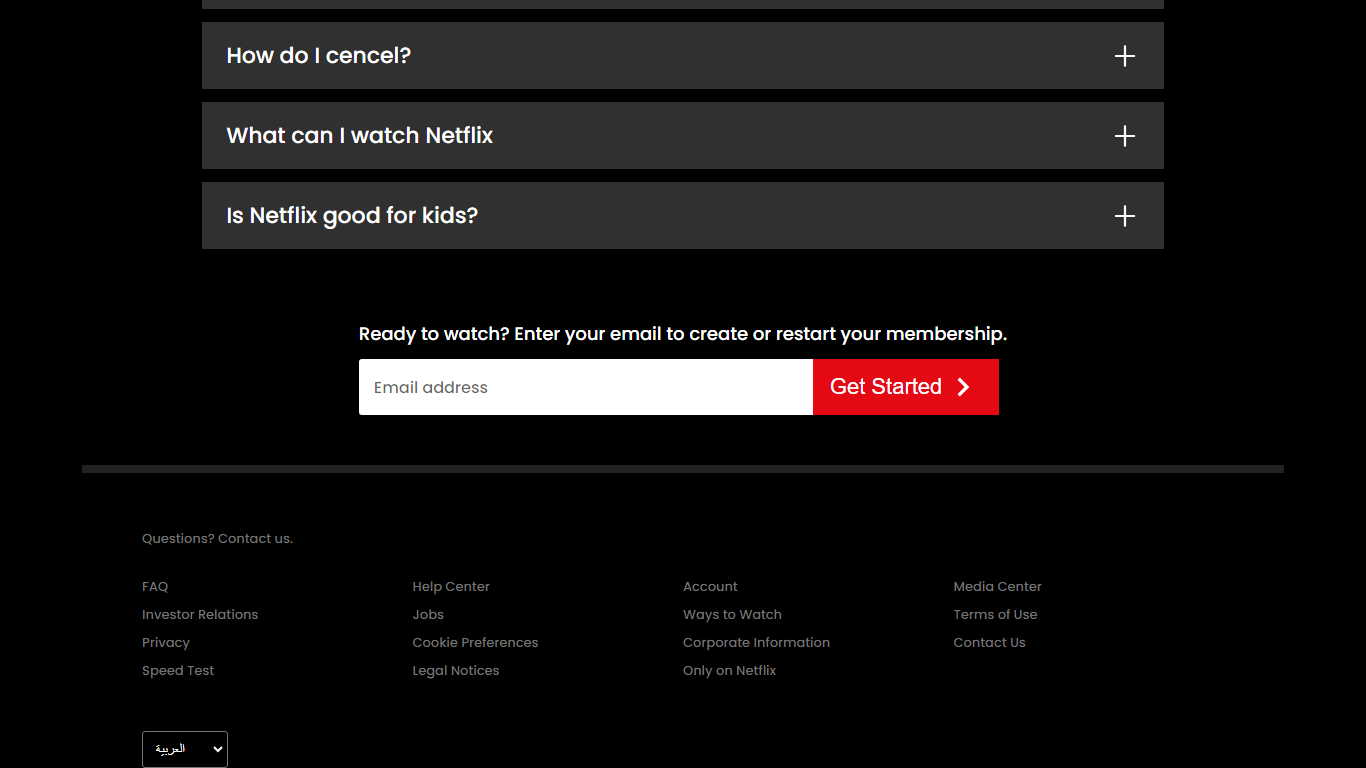Click plus icon for "Is Netflix good for kids?"
This screenshot has width=1366, height=768.
pyautogui.click(x=1125, y=216)
